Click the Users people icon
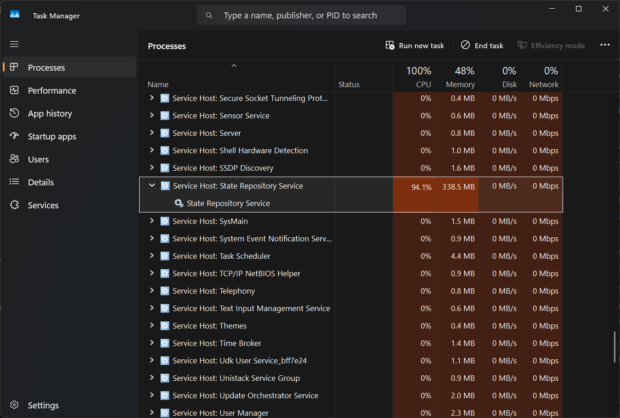This screenshot has height=418, width=620. pos(14,159)
